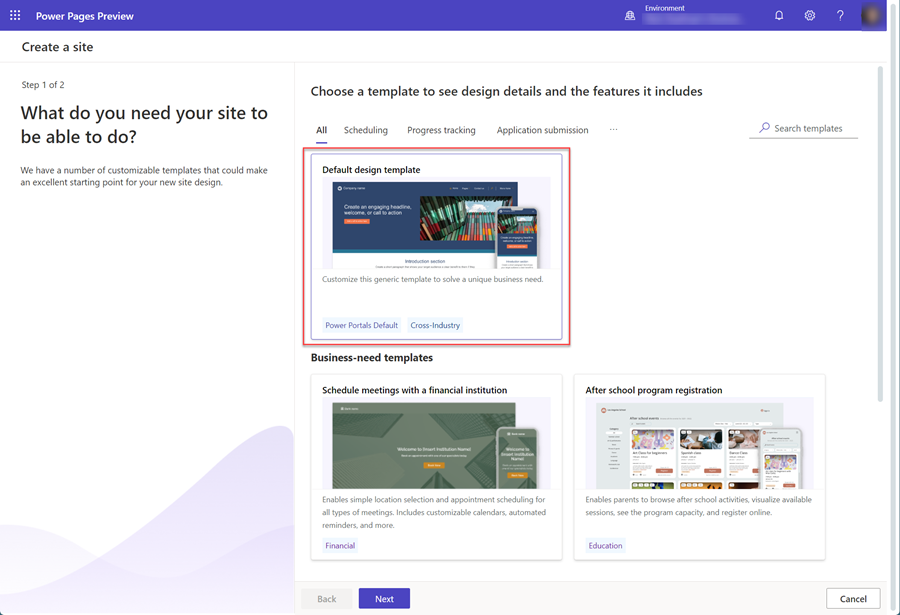The height and width of the screenshot is (615, 900).
Task: Cancel the site creation
Action: (853, 598)
